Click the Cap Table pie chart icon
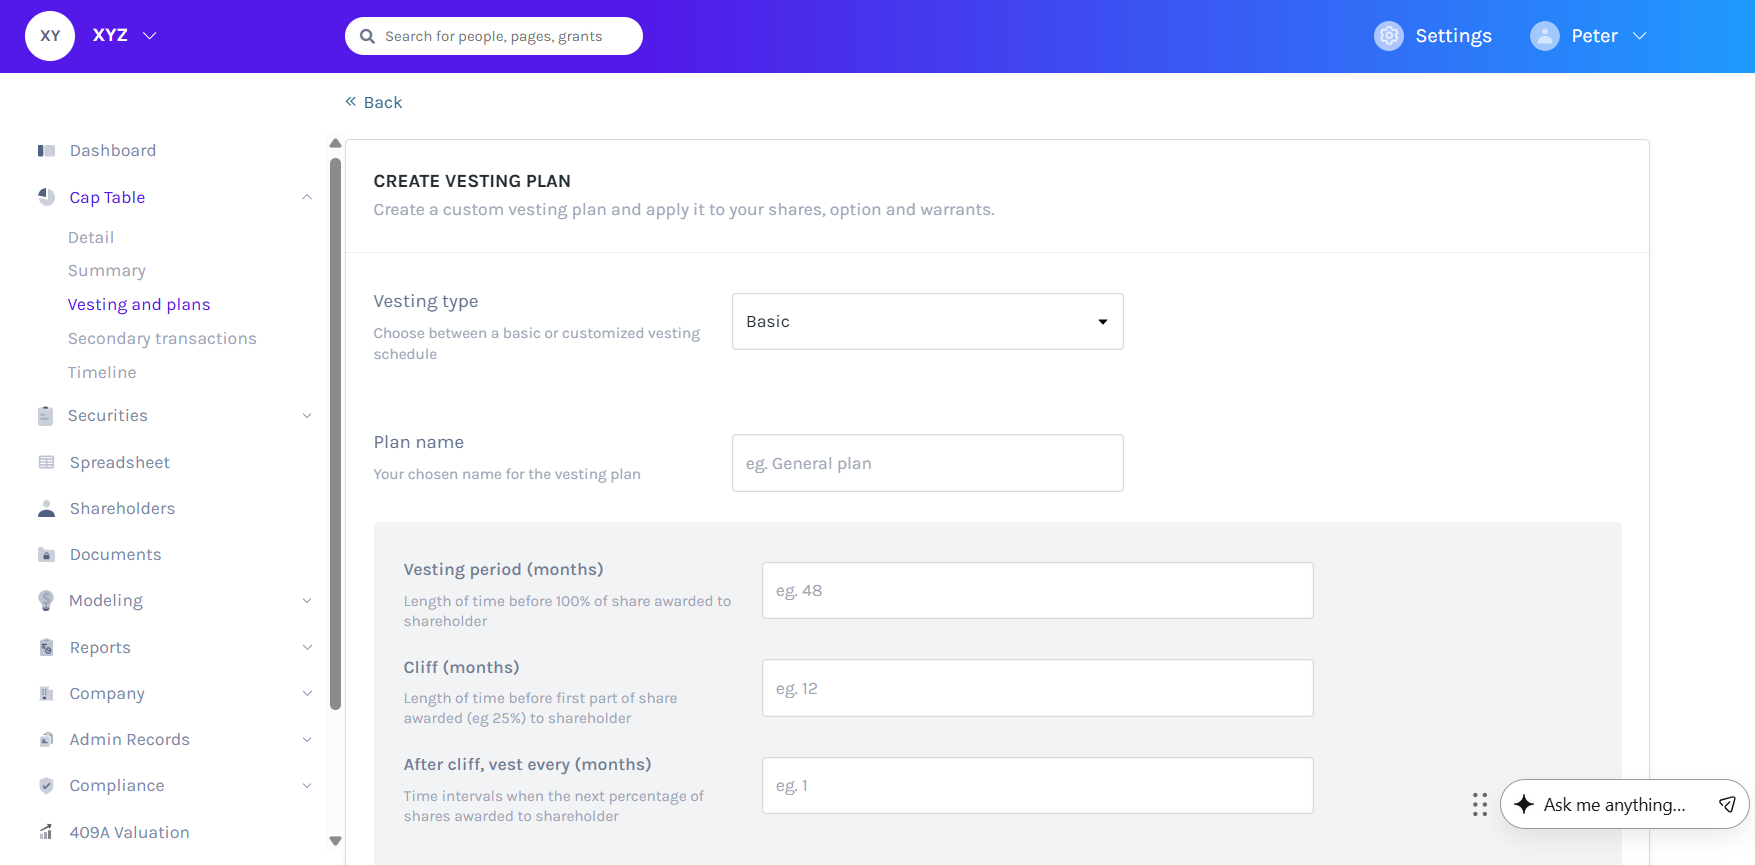Screen dimensions: 1755x865 coord(46,197)
